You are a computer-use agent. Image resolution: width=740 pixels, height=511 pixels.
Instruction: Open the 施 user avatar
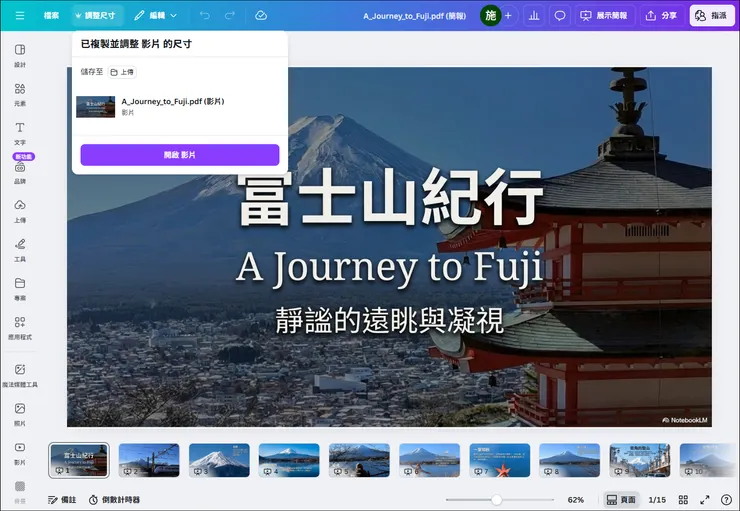[x=490, y=16]
